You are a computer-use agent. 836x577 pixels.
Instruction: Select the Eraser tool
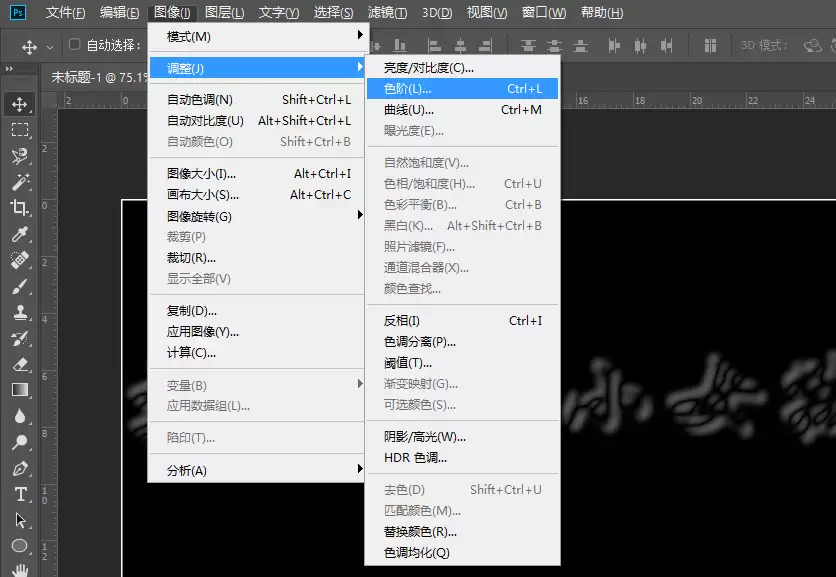click(x=20, y=364)
